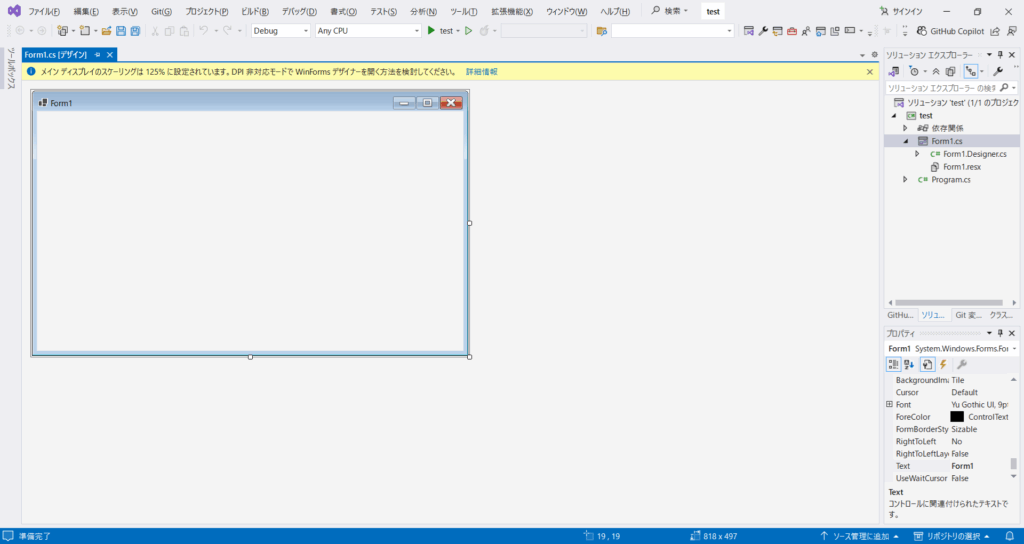This screenshot has height=544, width=1024.
Task: Open the ビルド(B) menu
Action: coord(255,11)
